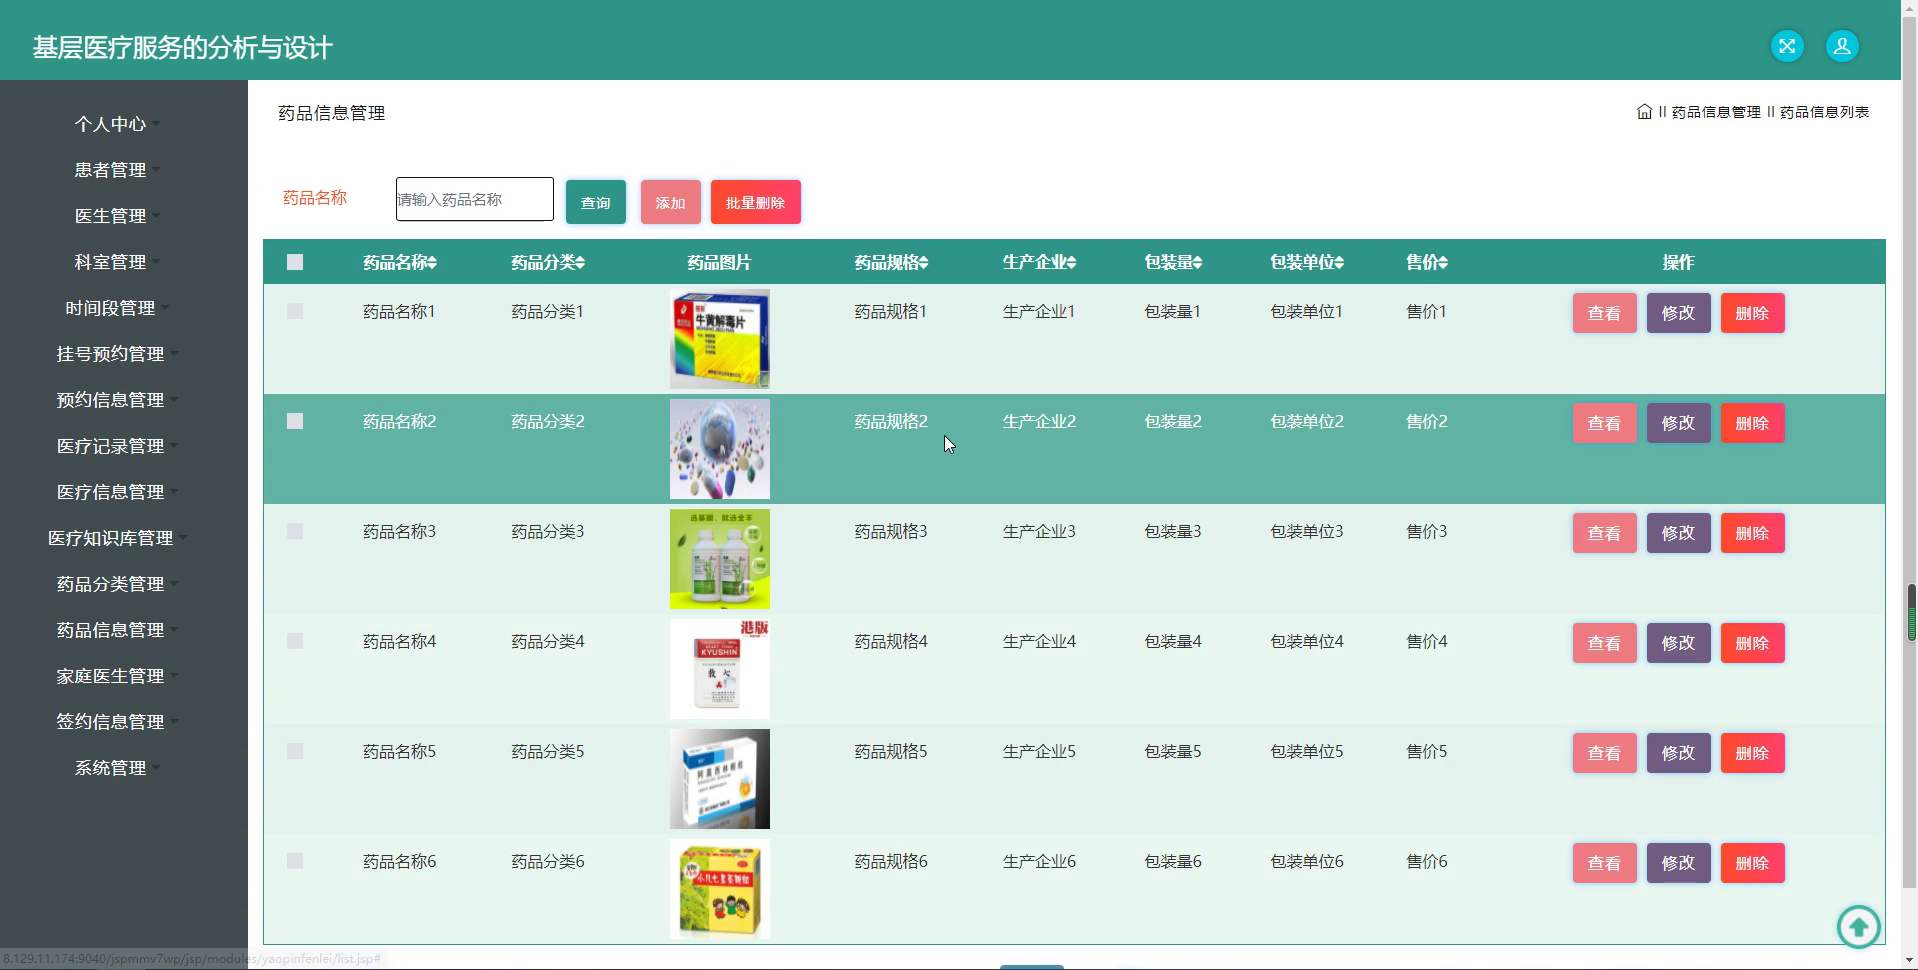Sort by 药品名称 column arrows

pyautogui.click(x=432, y=263)
